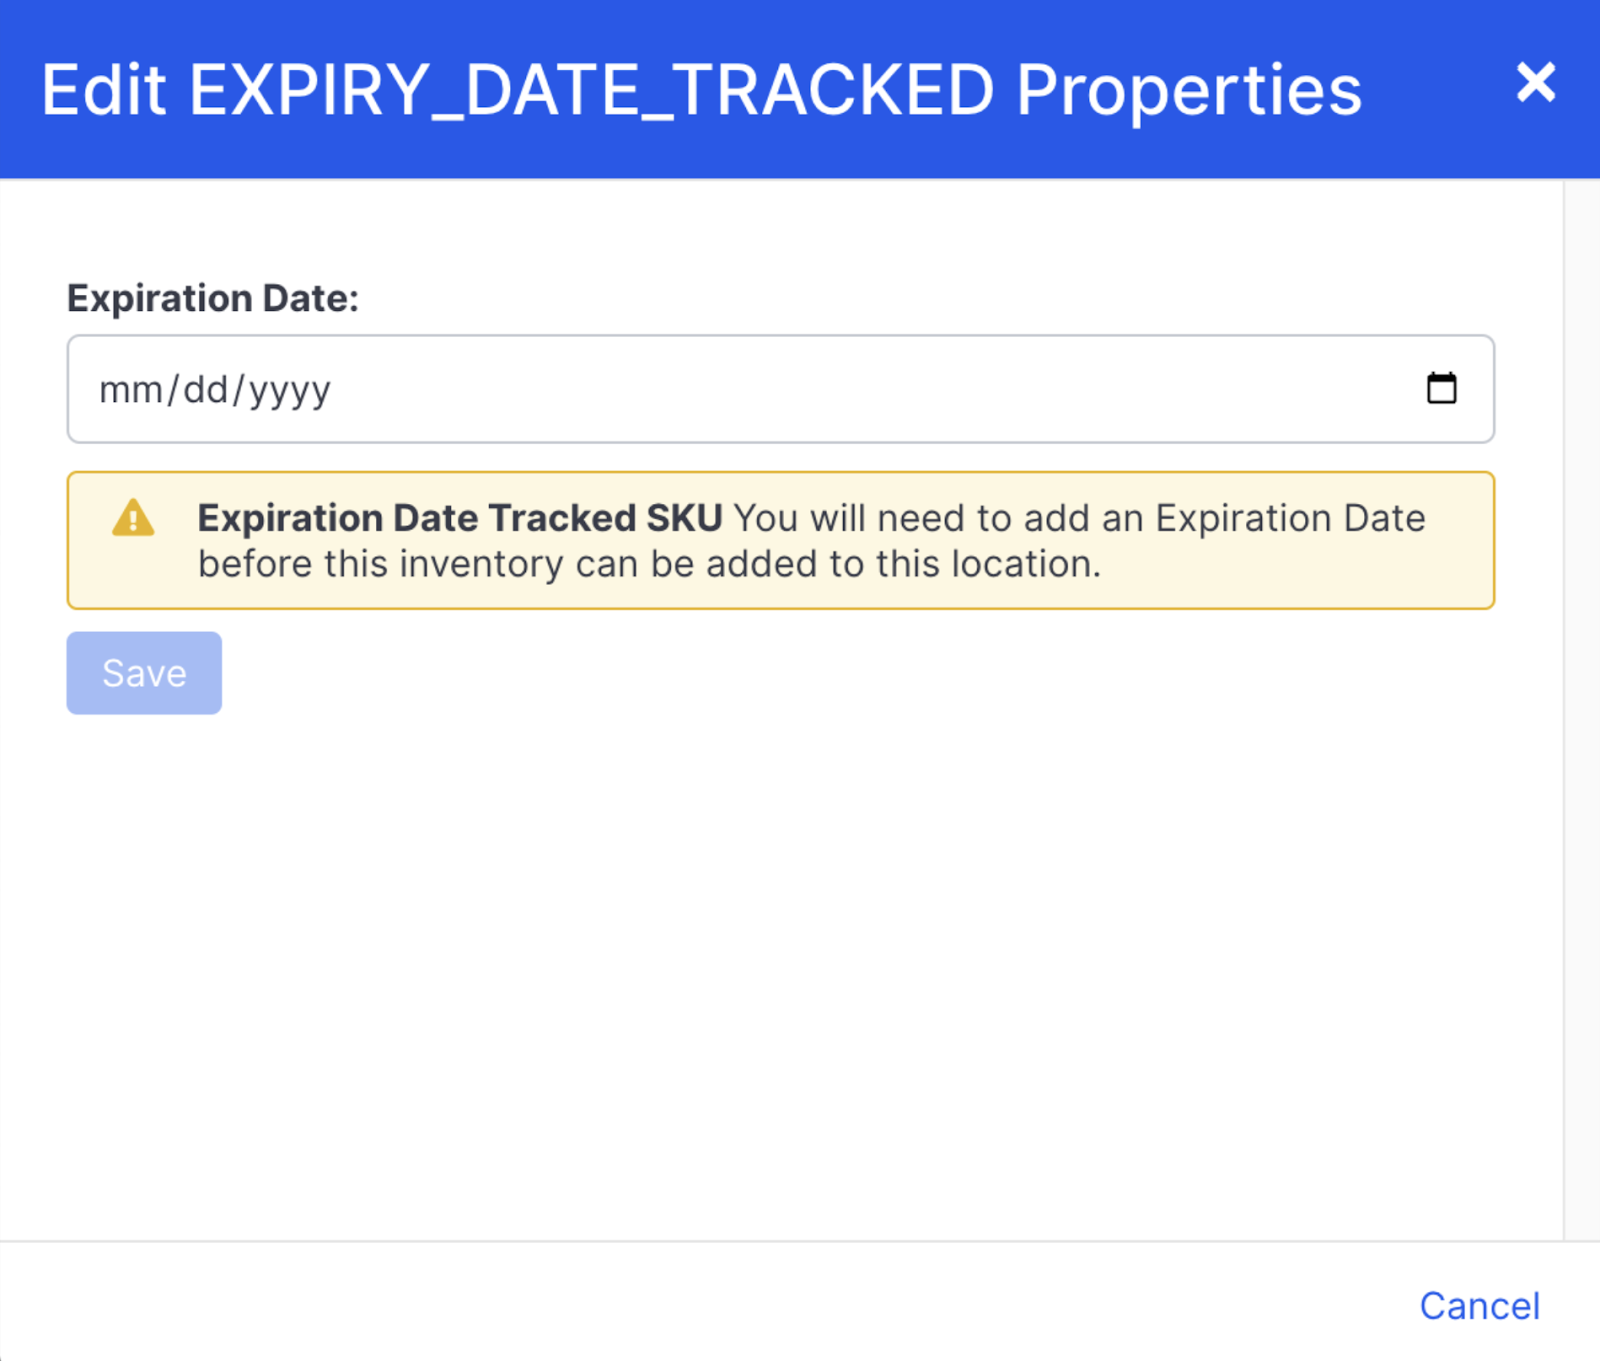Click the Save button
The height and width of the screenshot is (1361, 1600).
pos(143,672)
